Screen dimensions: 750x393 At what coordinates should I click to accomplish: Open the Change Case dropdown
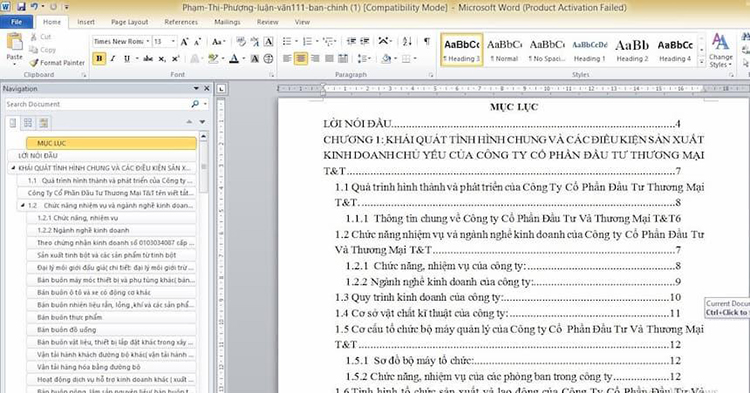[x=218, y=42]
